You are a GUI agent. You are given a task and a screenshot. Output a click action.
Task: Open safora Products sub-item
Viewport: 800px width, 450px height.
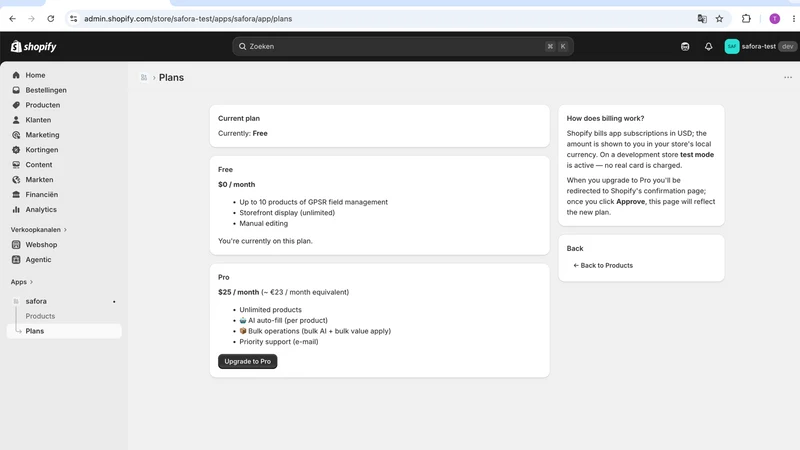point(40,316)
